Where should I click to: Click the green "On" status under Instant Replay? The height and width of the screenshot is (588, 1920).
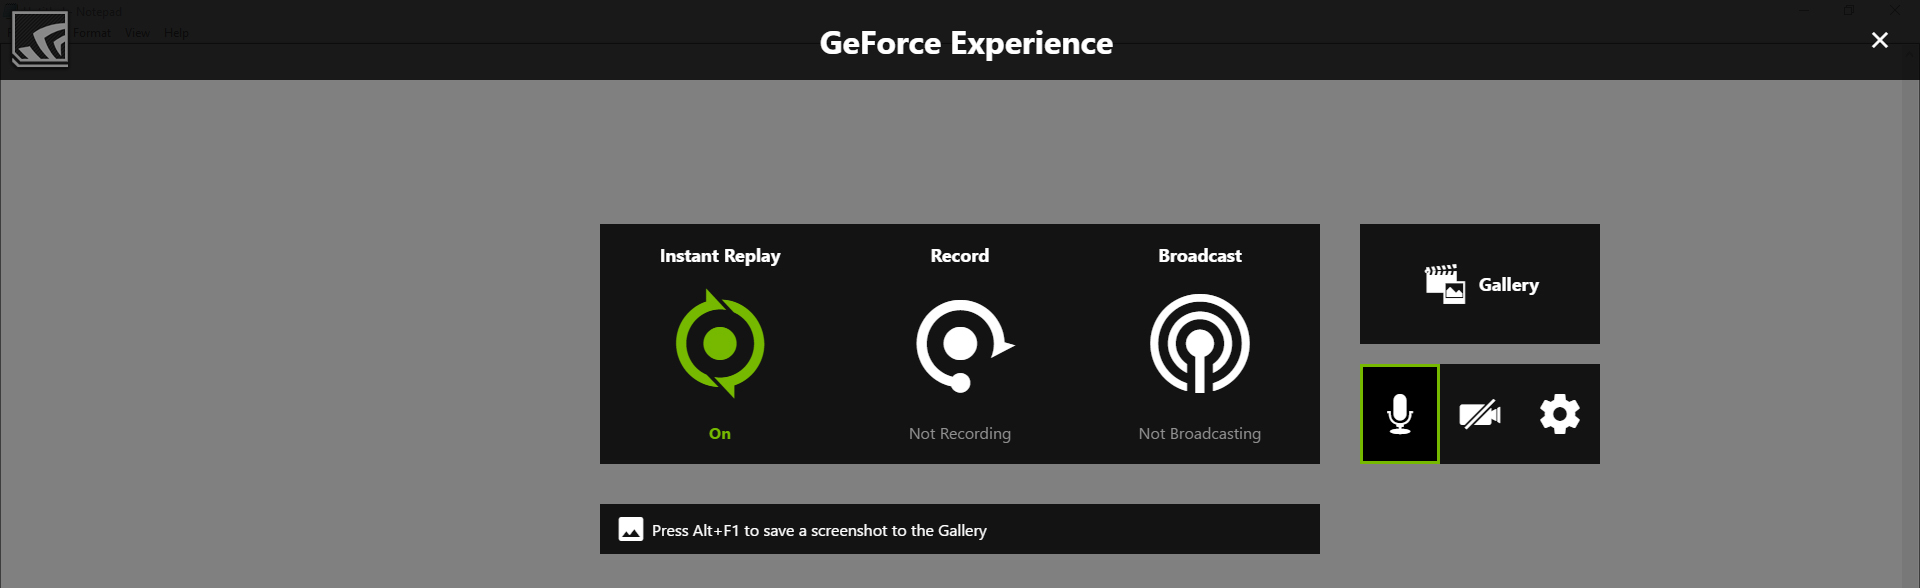pos(720,433)
